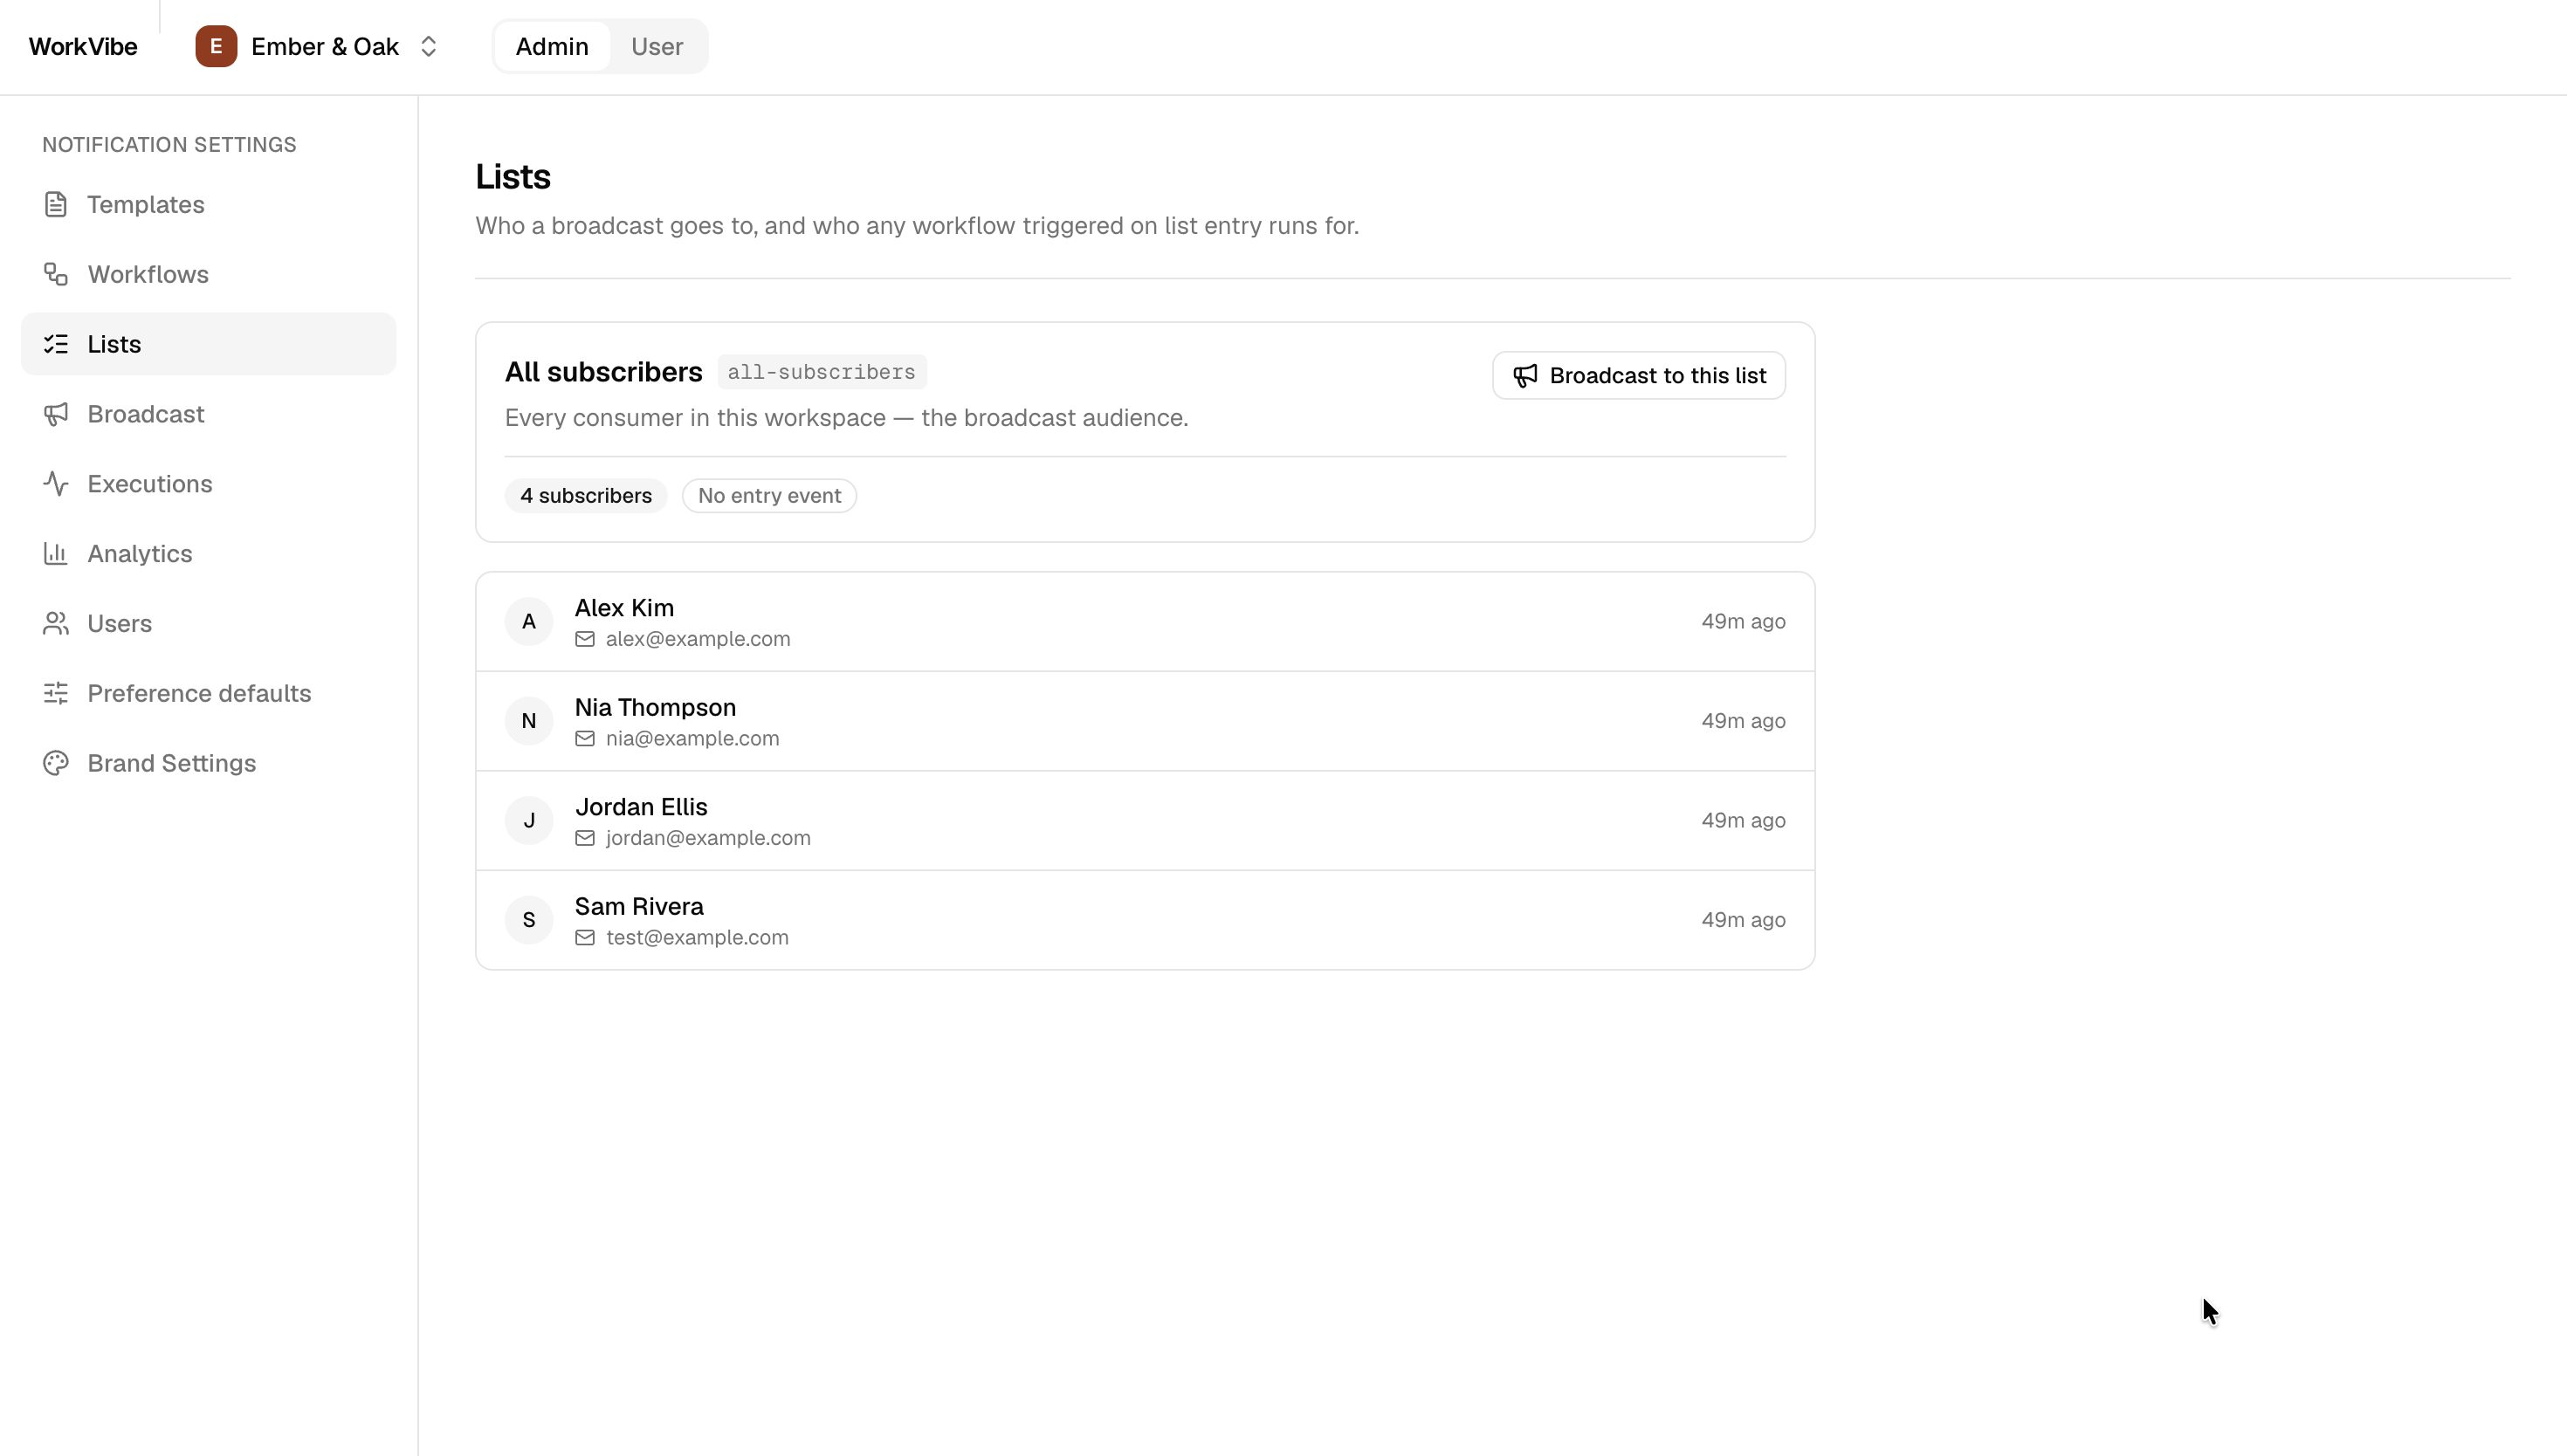Click Alex Kim's avatar initial
The image size is (2567, 1456).
[x=529, y=622]
